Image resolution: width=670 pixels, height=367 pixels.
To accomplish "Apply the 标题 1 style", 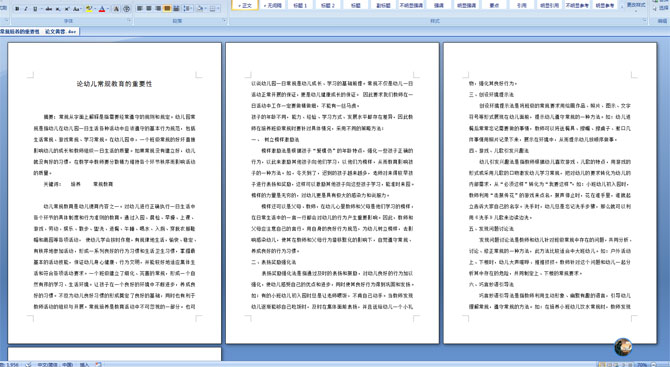I will click(x=300, y=6).
